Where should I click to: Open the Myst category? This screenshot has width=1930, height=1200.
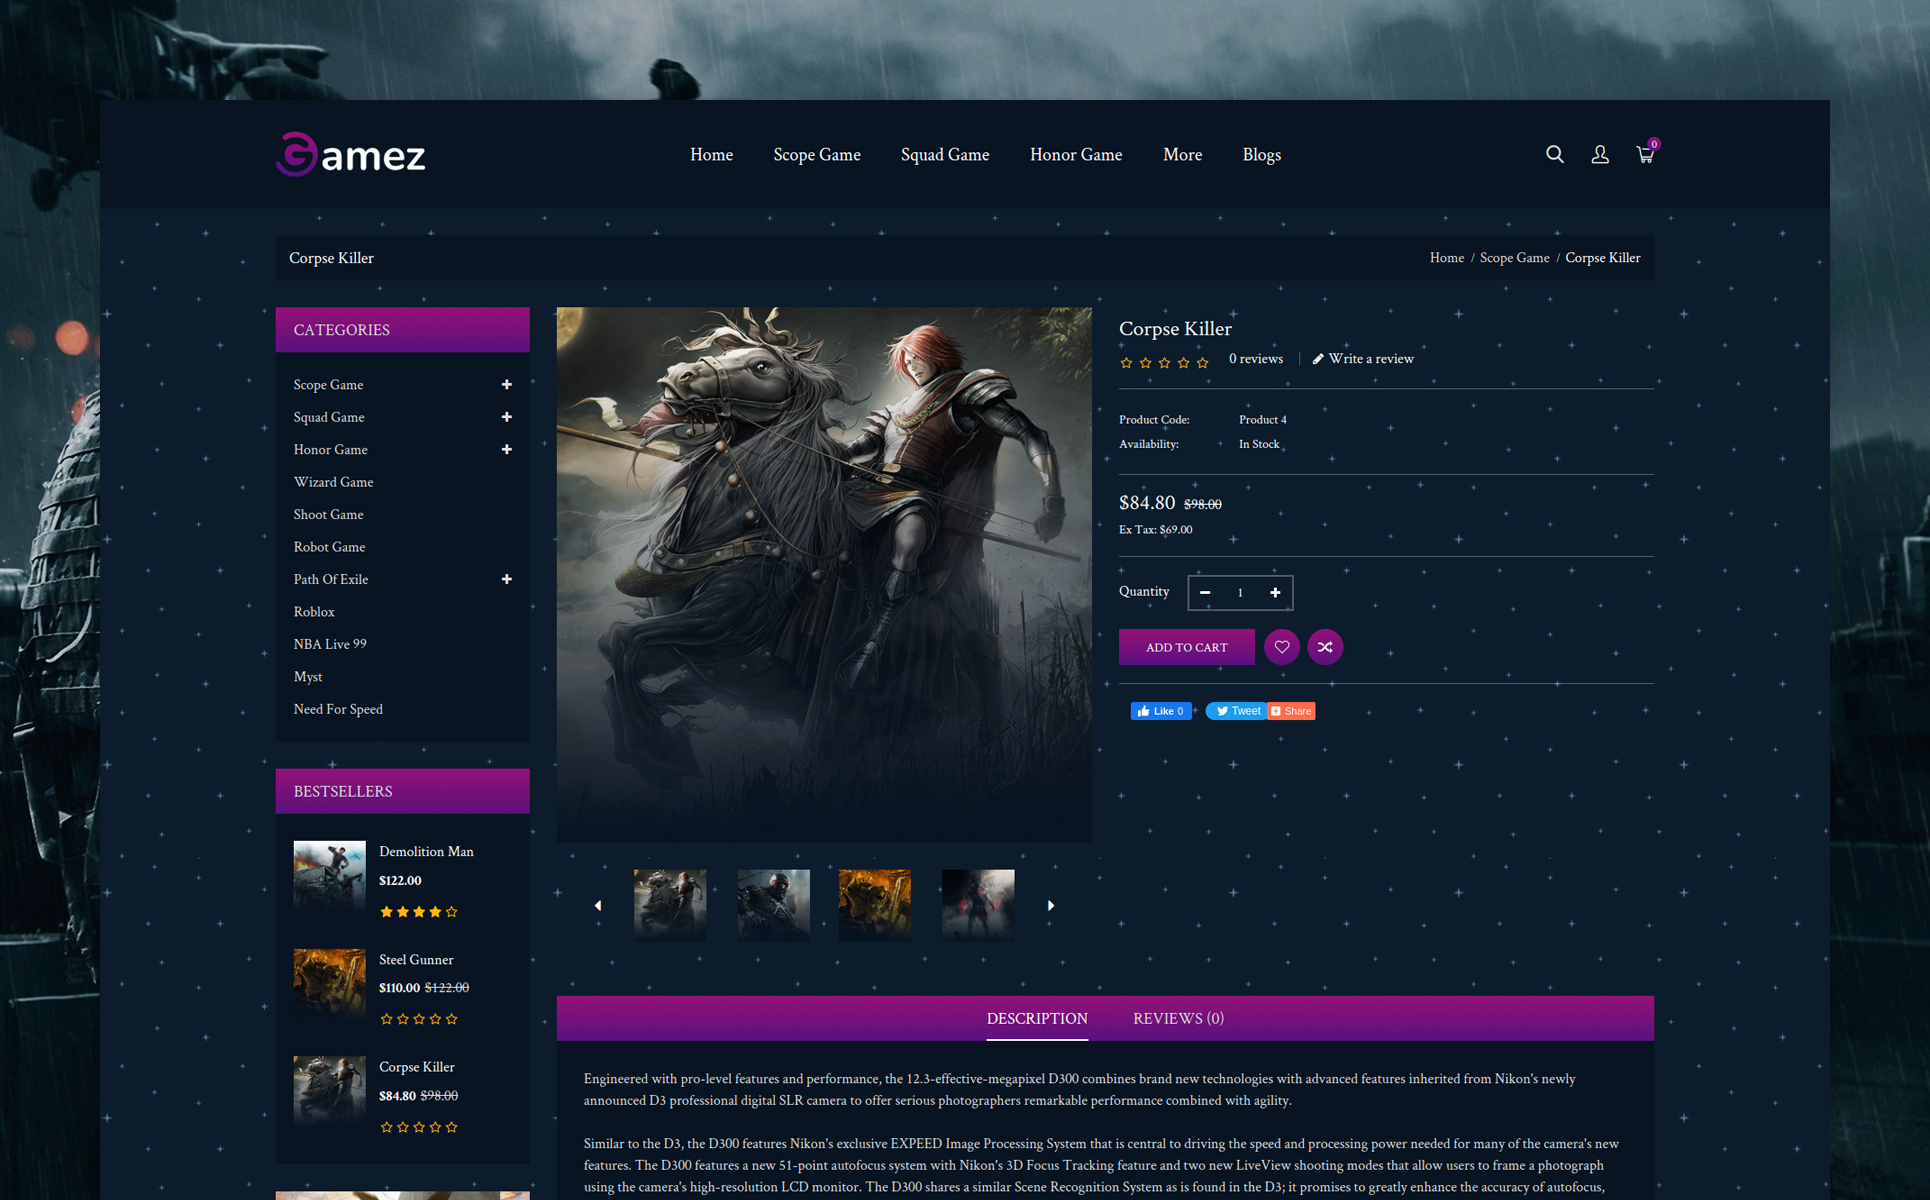[x=308, y=677]
